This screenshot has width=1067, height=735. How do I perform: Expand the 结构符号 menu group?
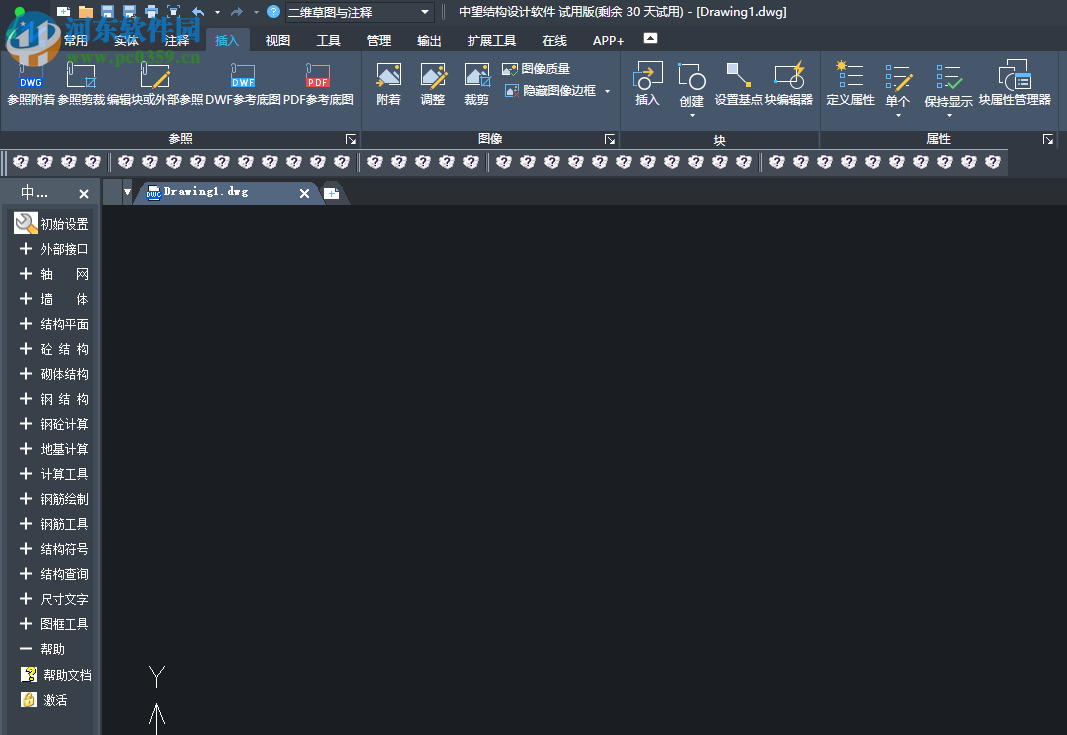pos(52,549)
